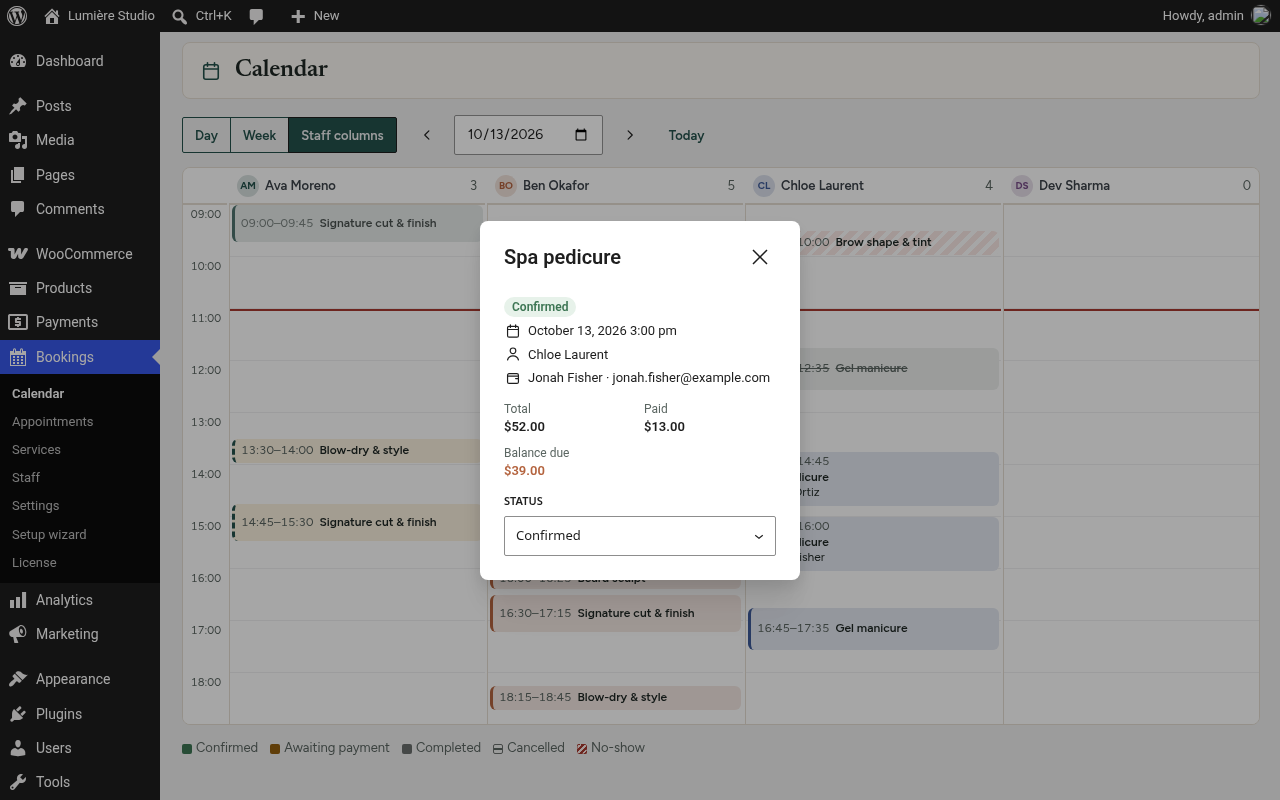
Task: Click the Pages icon in sidebar
Action: coord(18,175)
